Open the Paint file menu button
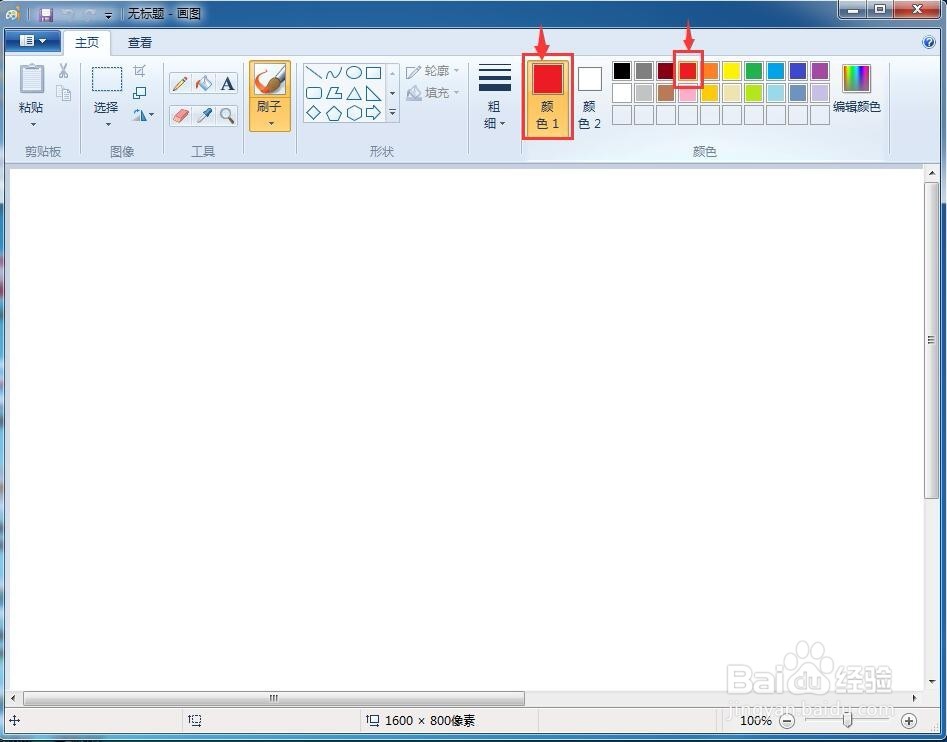Screen dimensions: 947x742 (33, 41)
